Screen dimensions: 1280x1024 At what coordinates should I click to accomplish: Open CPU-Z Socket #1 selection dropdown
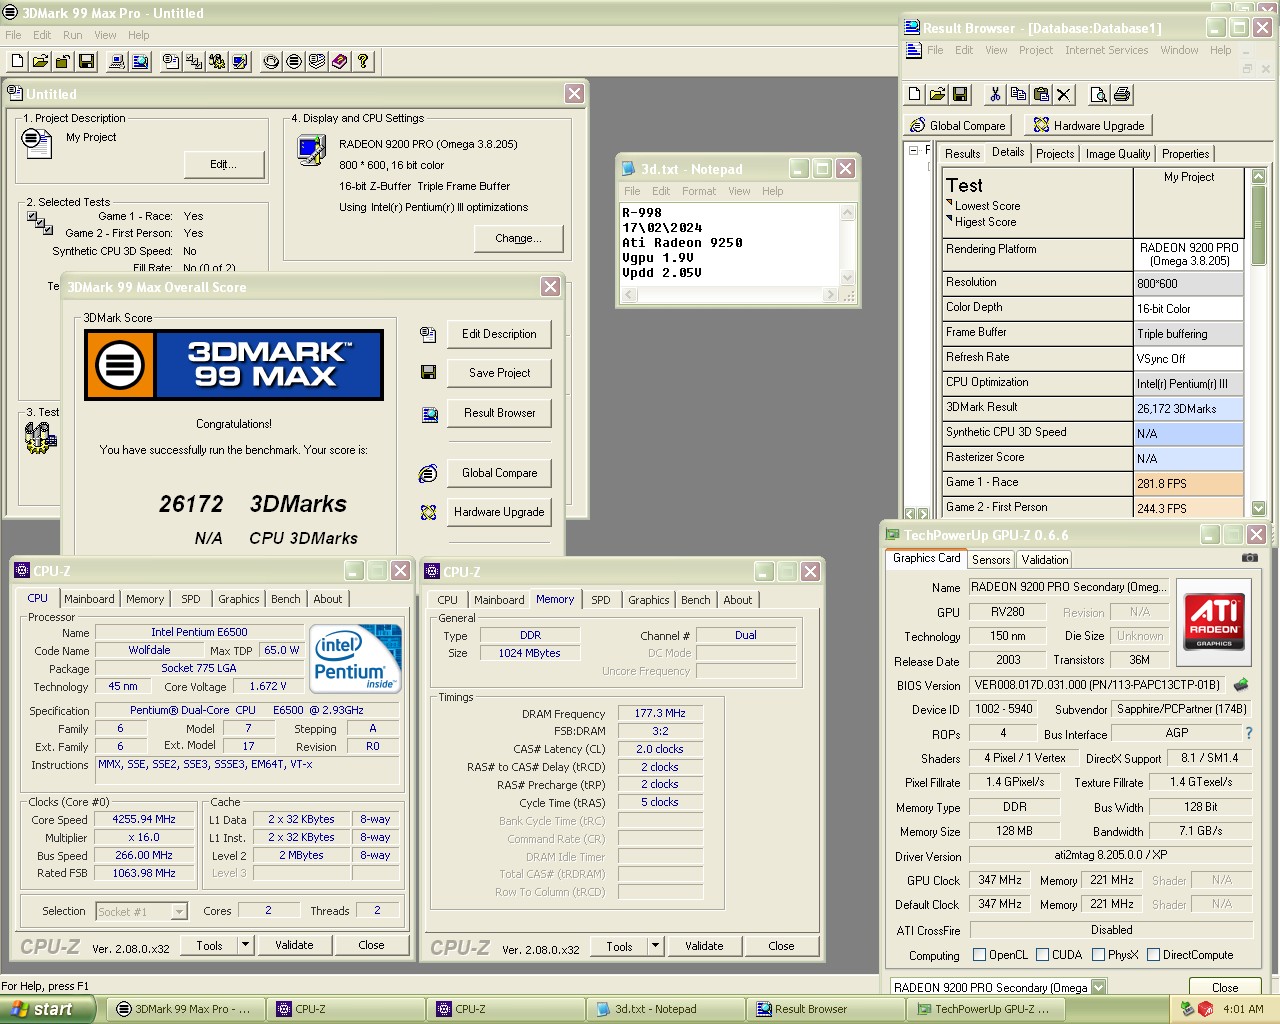[179, 911]
